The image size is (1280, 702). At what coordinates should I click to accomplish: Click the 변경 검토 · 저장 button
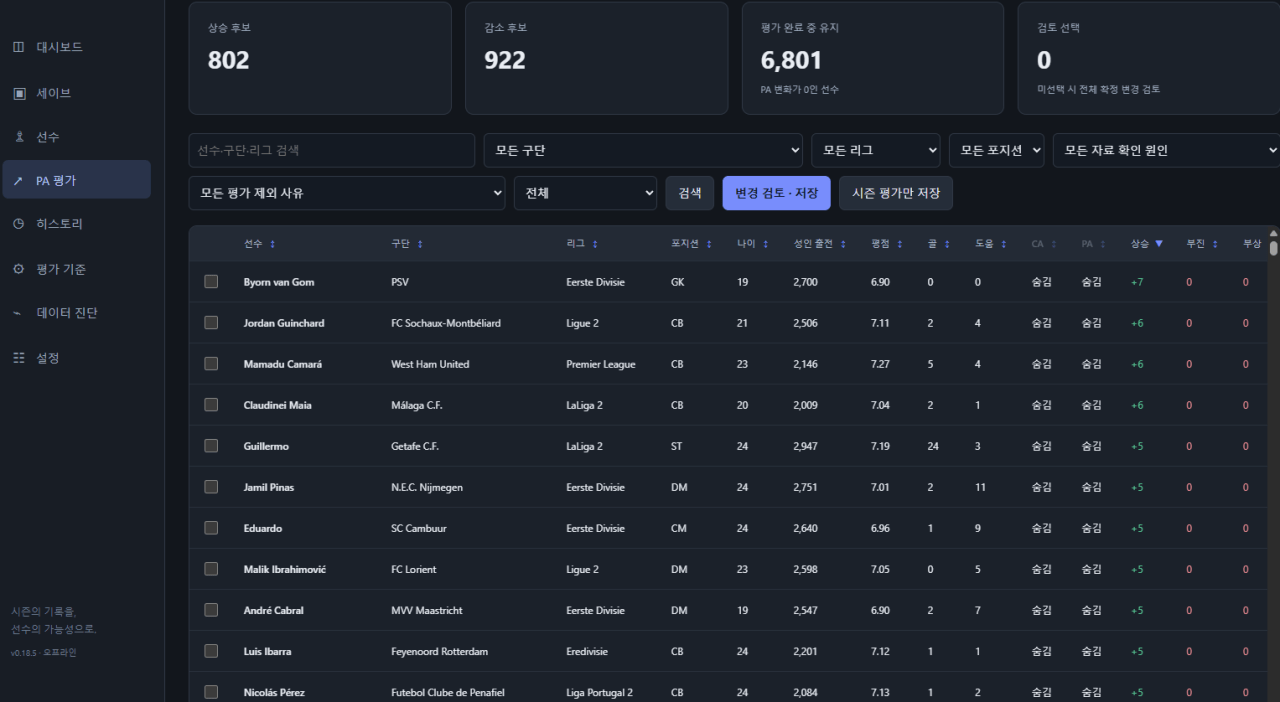(x=777, y=193)
